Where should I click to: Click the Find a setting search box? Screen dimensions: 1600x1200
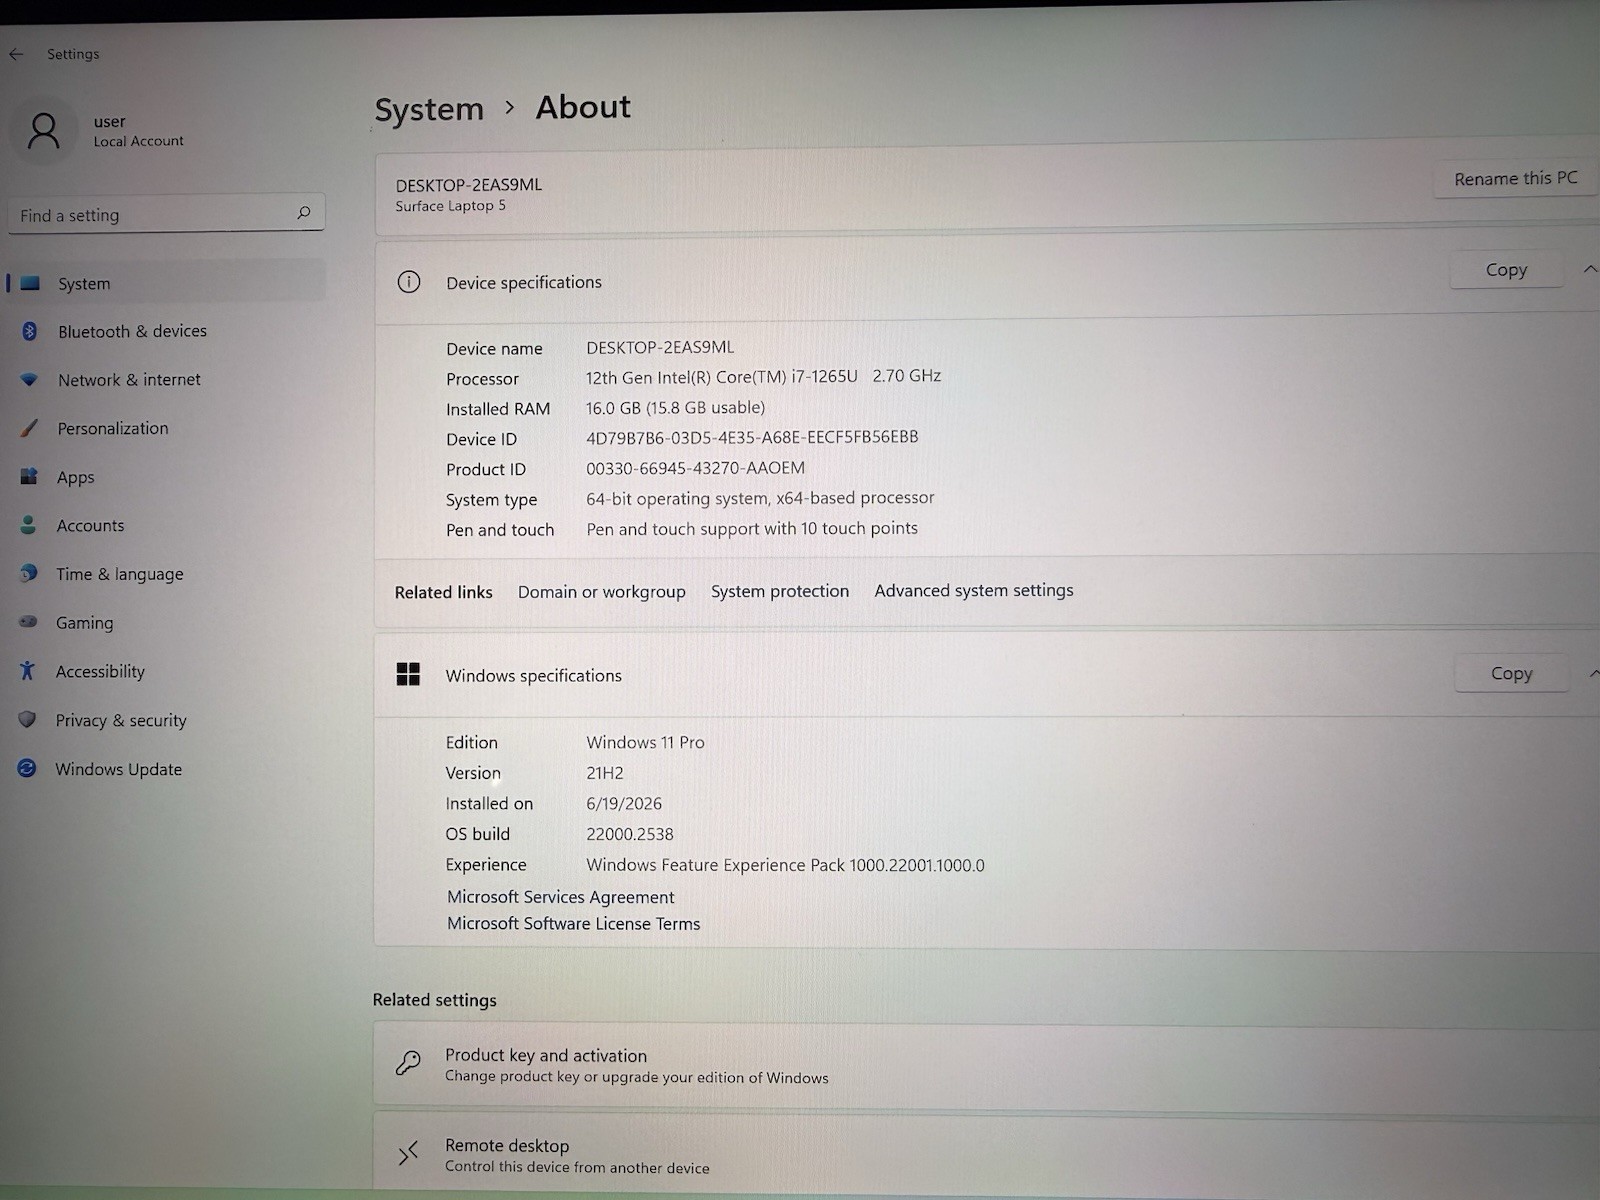point(166,214)
